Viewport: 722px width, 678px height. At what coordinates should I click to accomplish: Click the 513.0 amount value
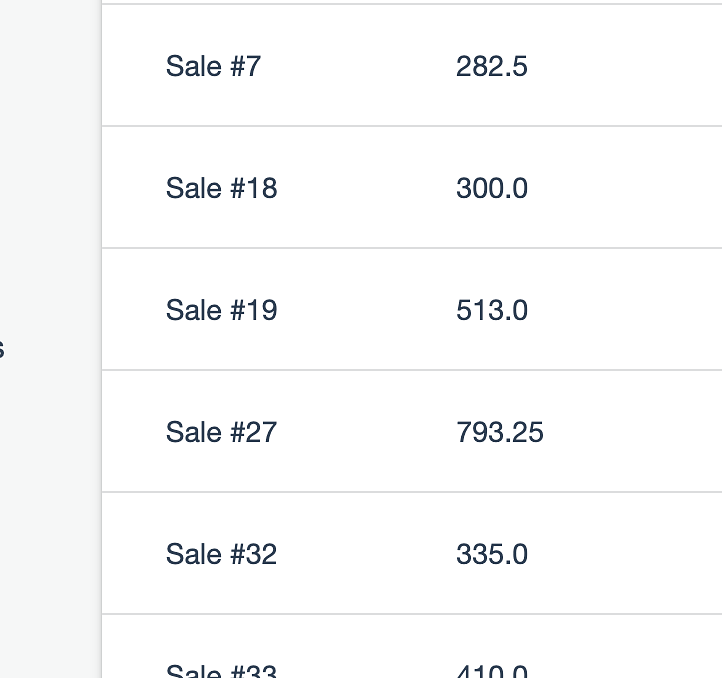coord(491,310)
